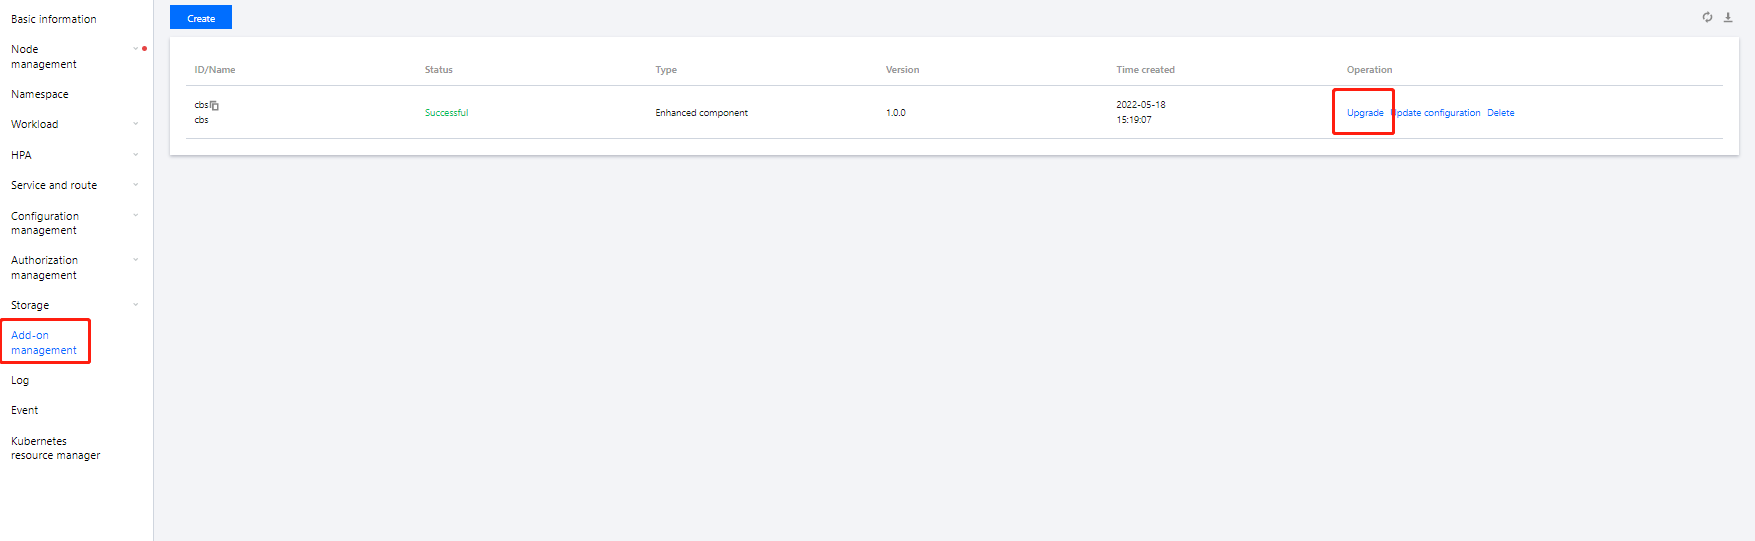This screenshot has width=1755, height=541.
Task: Click the Successful status text
Action: point(446,113)
